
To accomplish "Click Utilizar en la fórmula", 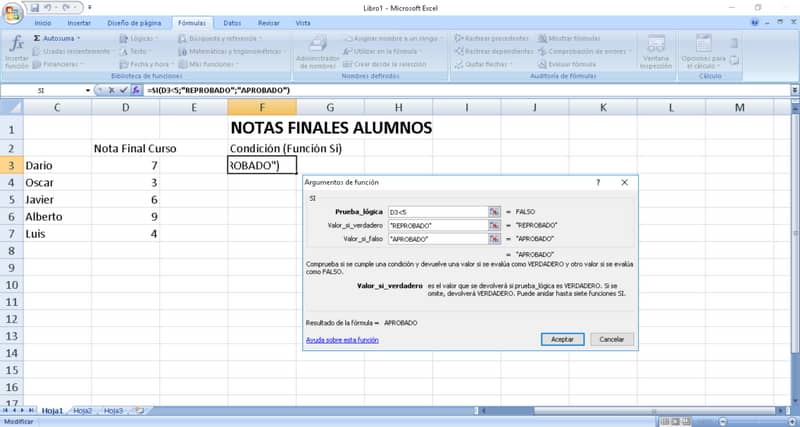I will tap(382, 52).
